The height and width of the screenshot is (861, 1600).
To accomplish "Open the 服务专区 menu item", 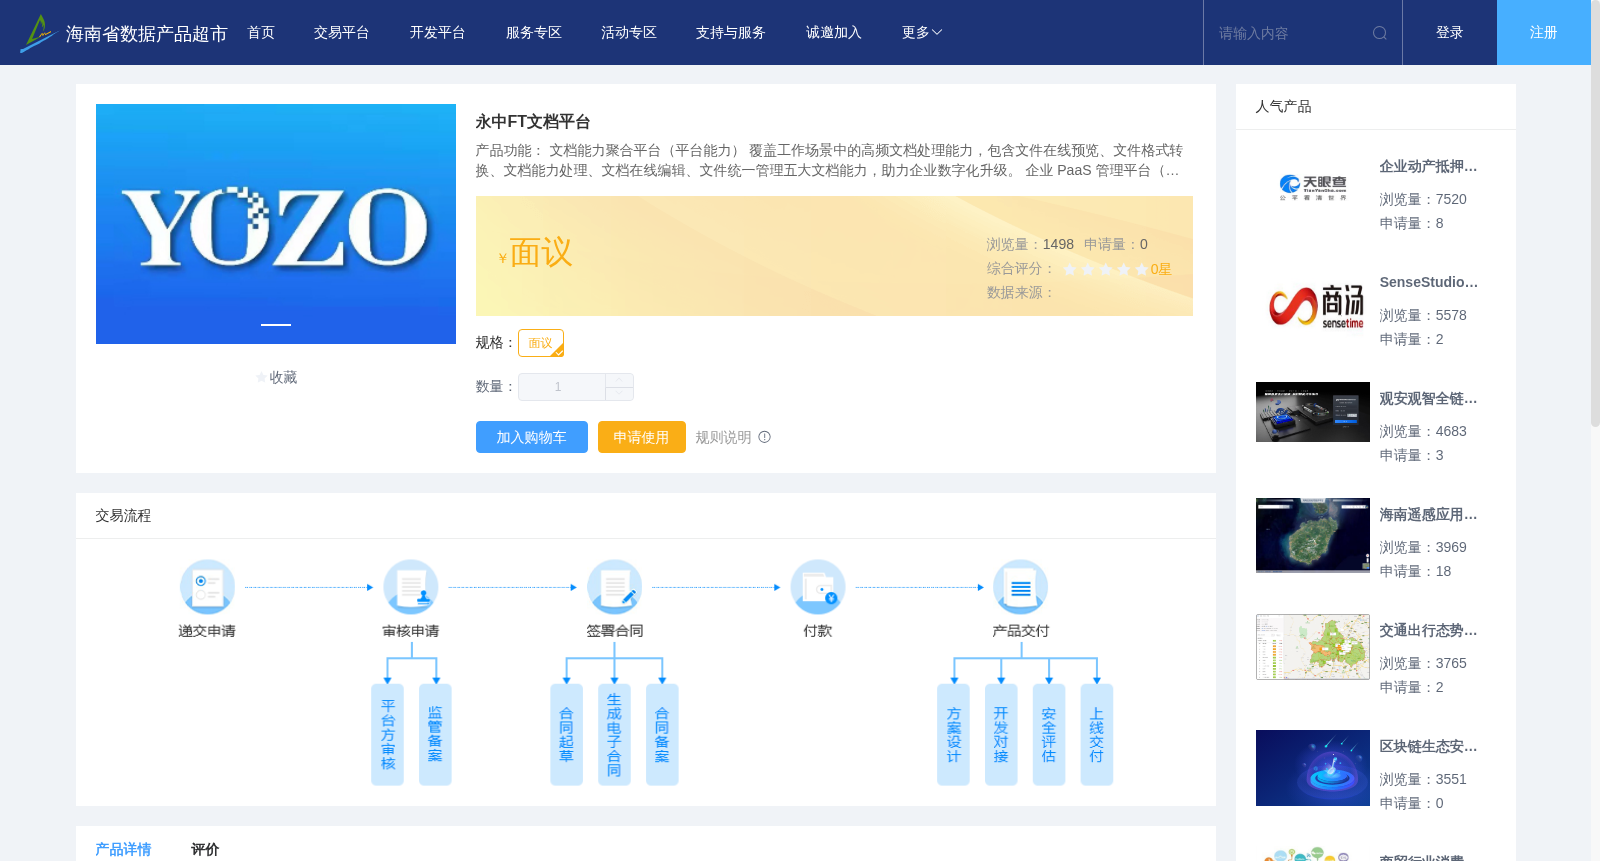I will 534,33.
